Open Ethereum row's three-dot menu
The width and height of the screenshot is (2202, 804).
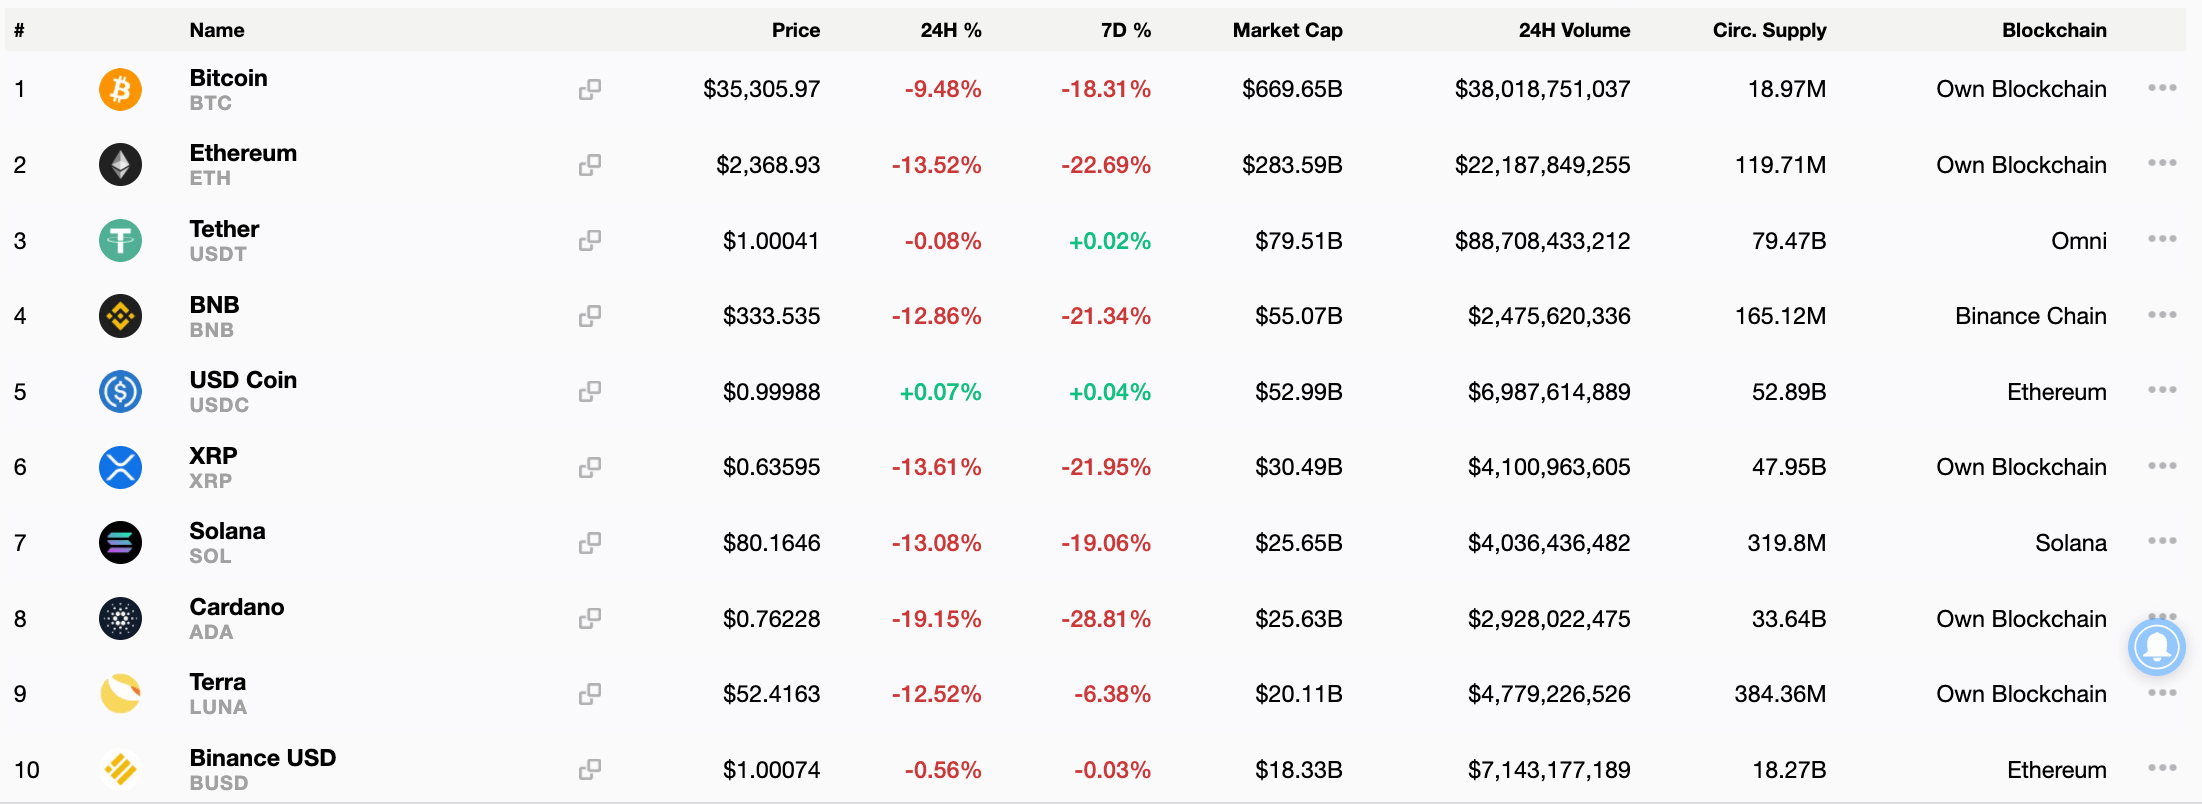click(2162, 163)
